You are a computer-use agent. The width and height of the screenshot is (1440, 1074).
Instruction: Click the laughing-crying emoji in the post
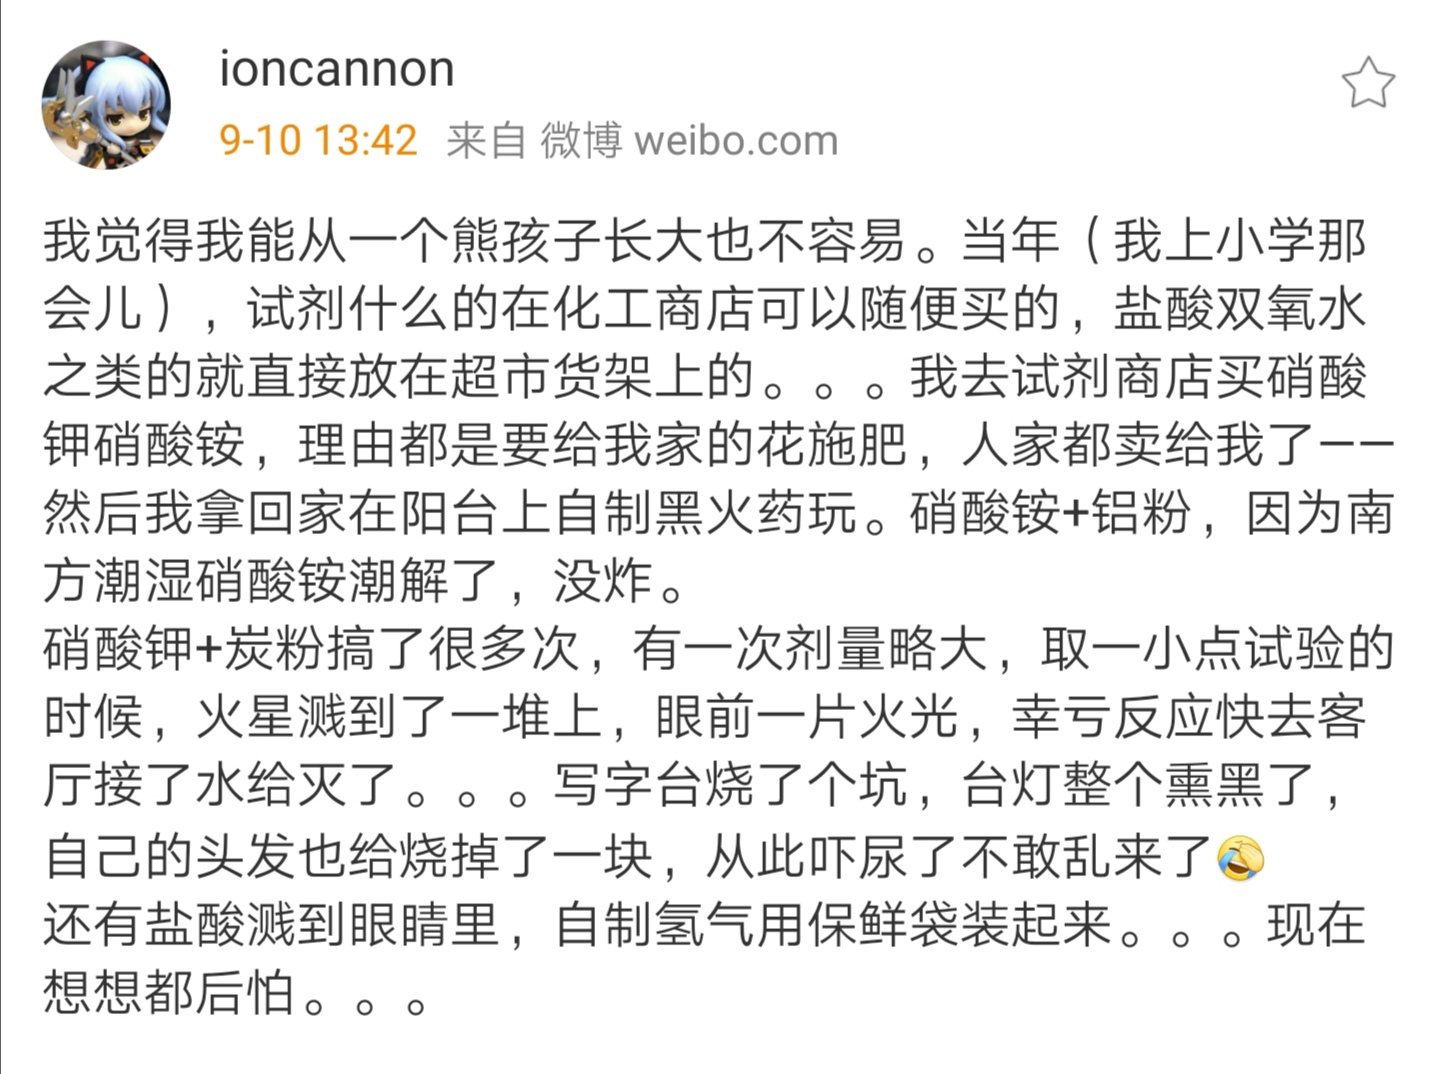[x=1241, y=858]
